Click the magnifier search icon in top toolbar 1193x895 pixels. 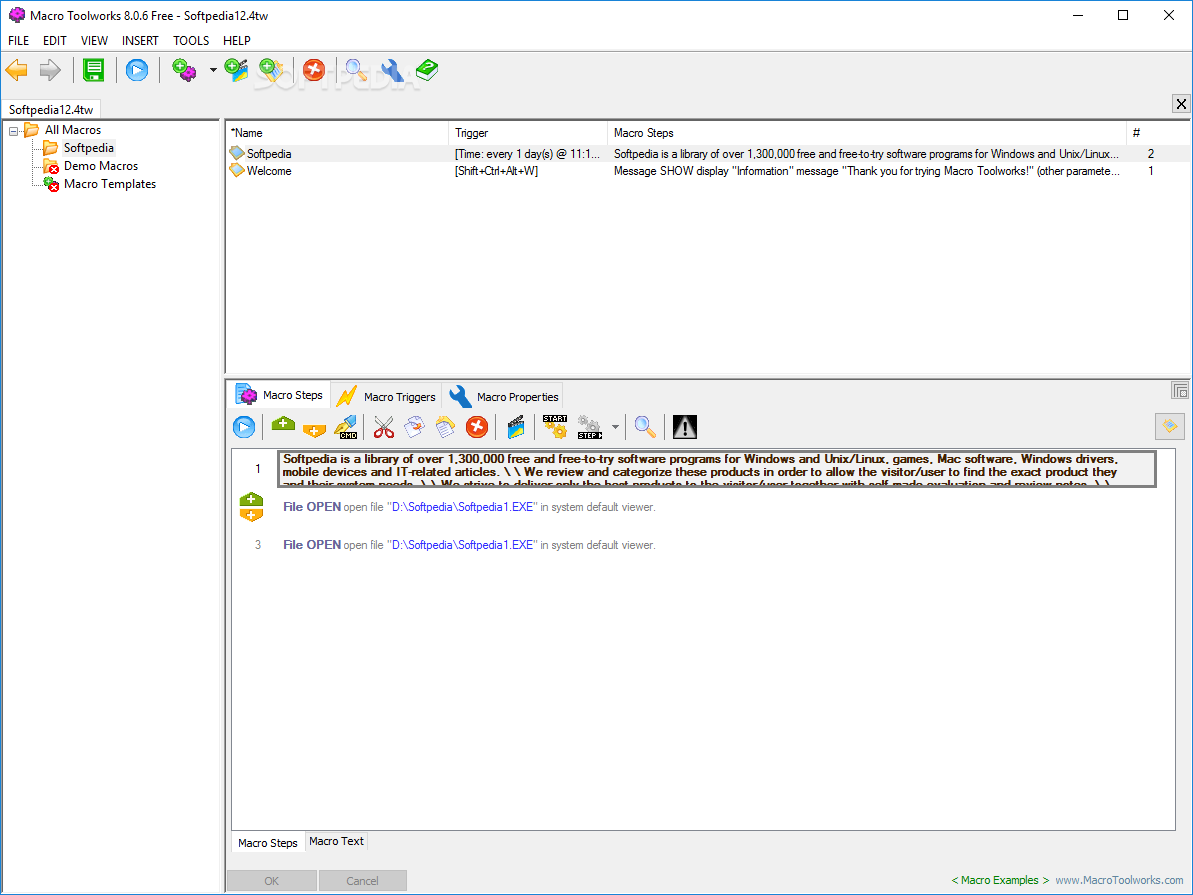tap(355, 70)
